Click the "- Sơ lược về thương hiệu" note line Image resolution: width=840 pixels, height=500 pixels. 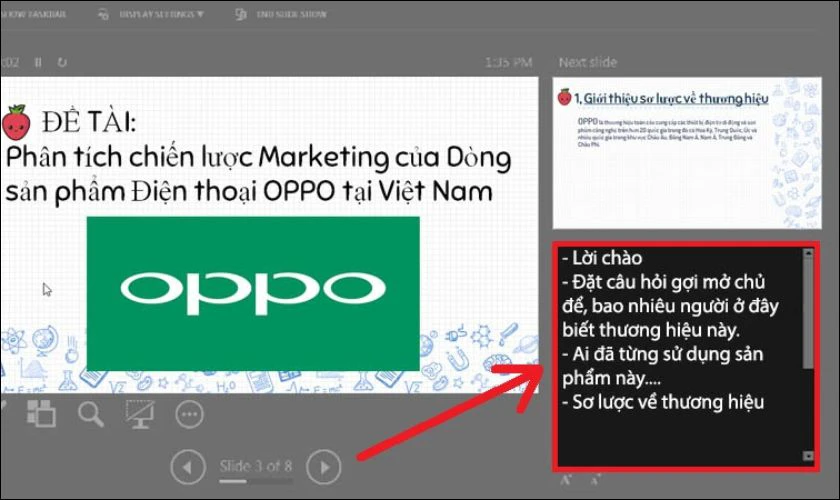(x=663, y=402)
